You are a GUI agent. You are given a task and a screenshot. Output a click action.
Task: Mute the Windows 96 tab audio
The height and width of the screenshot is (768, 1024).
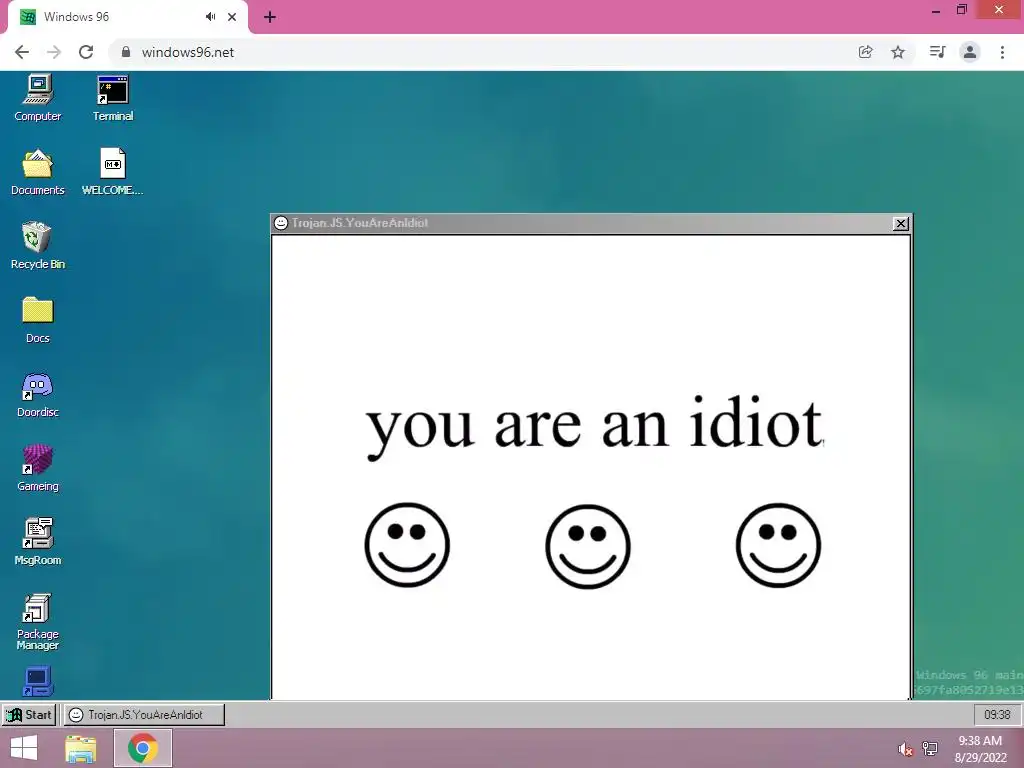[x=210, y=17]
